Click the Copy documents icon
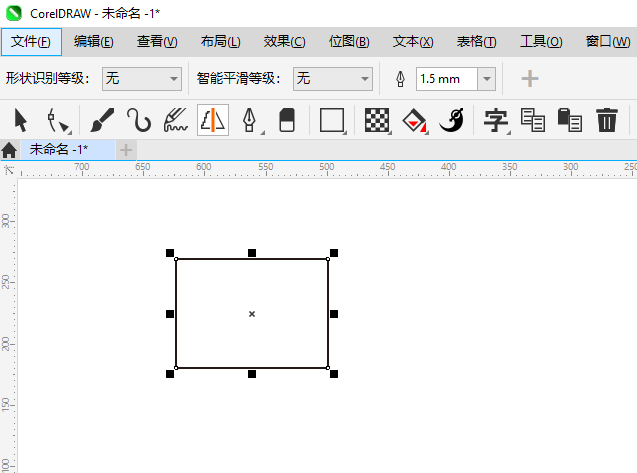637x473 pixels. pos(533,120)
